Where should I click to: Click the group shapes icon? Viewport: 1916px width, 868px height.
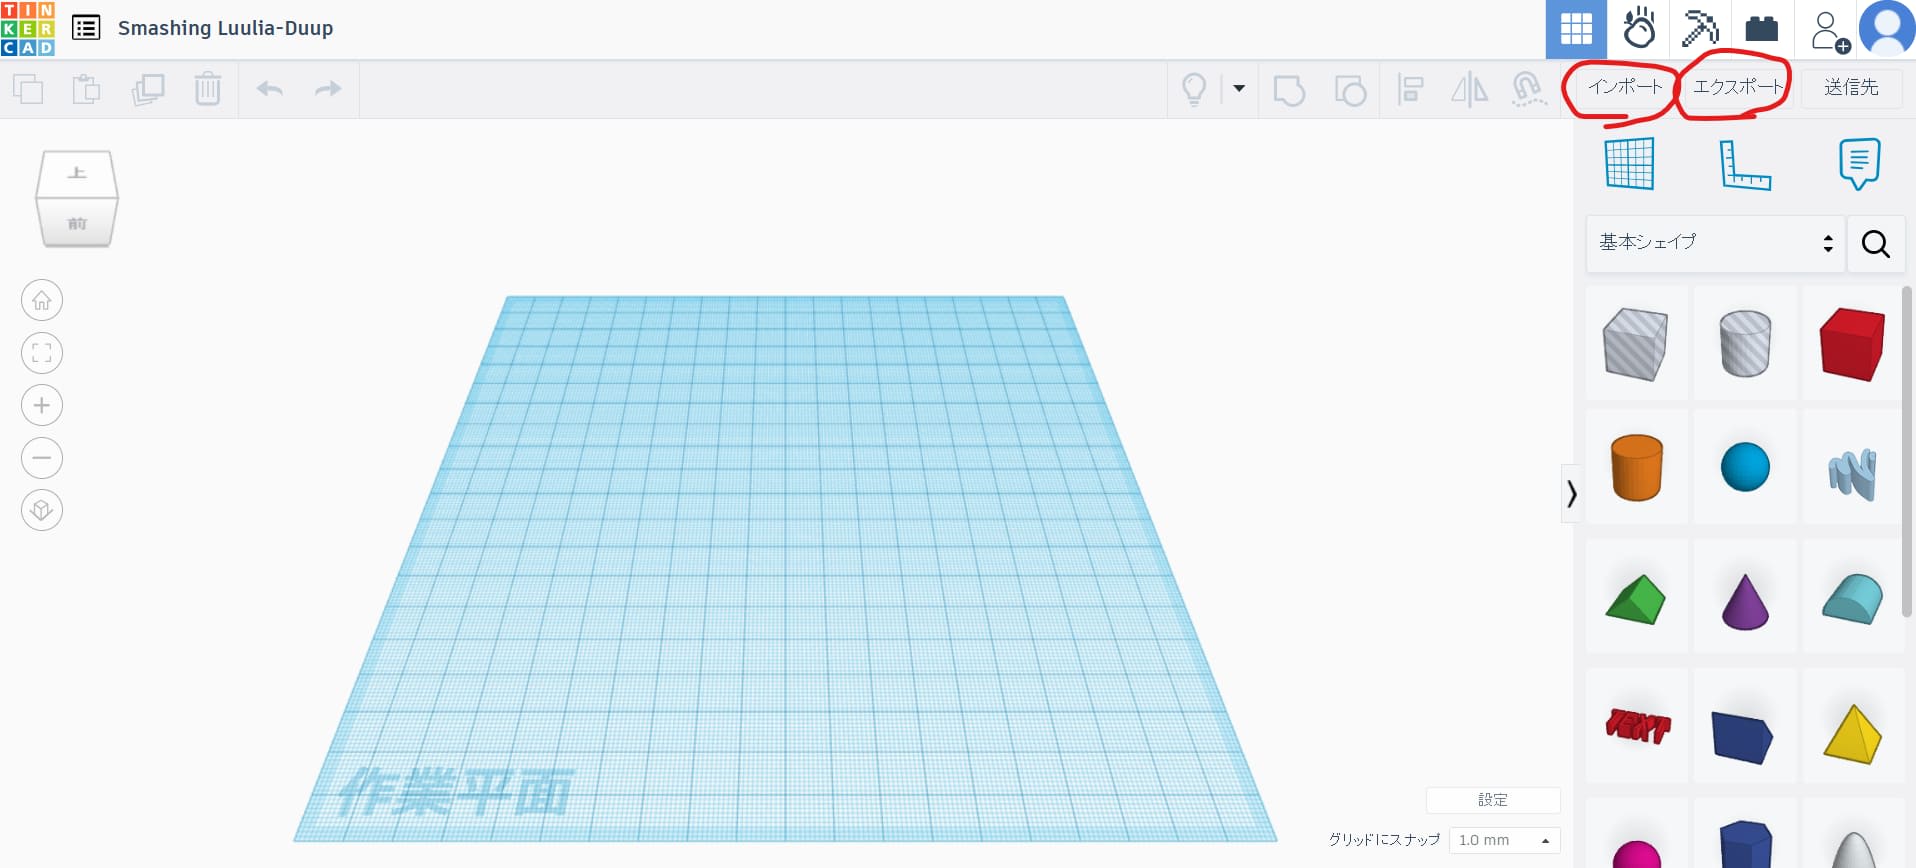click(x=1289, y=89)
